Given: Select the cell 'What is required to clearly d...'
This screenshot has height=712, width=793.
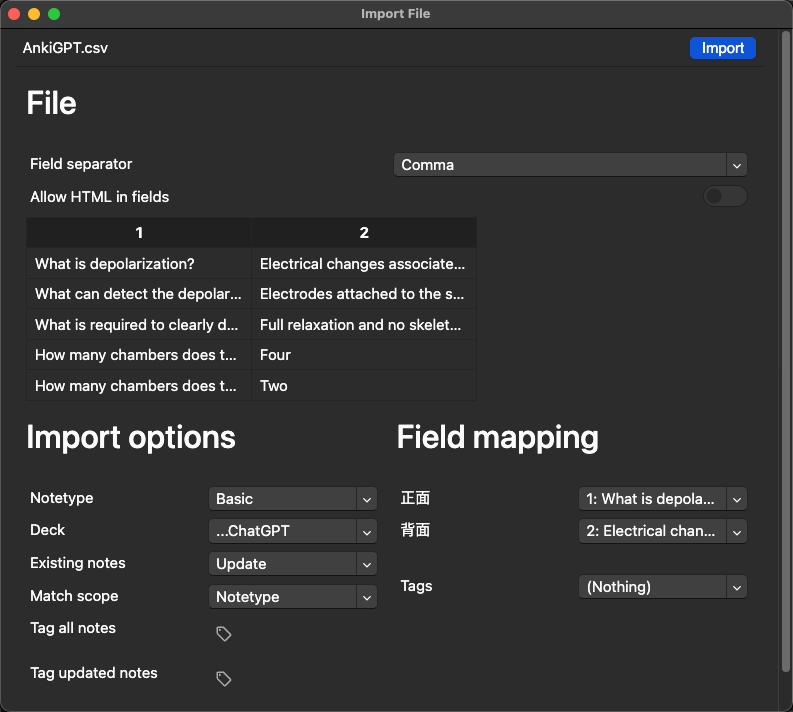Looking at the screenshot, I should pyautogui.click(x=139, y=325).
